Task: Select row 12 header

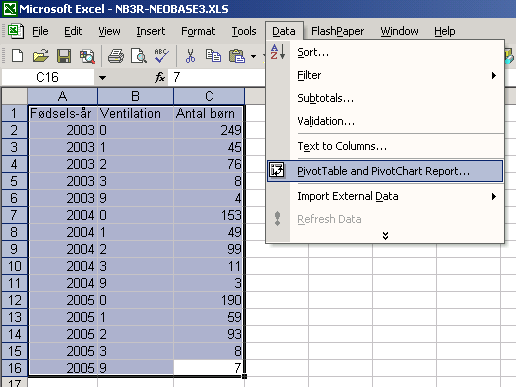Action: point(15,300)
